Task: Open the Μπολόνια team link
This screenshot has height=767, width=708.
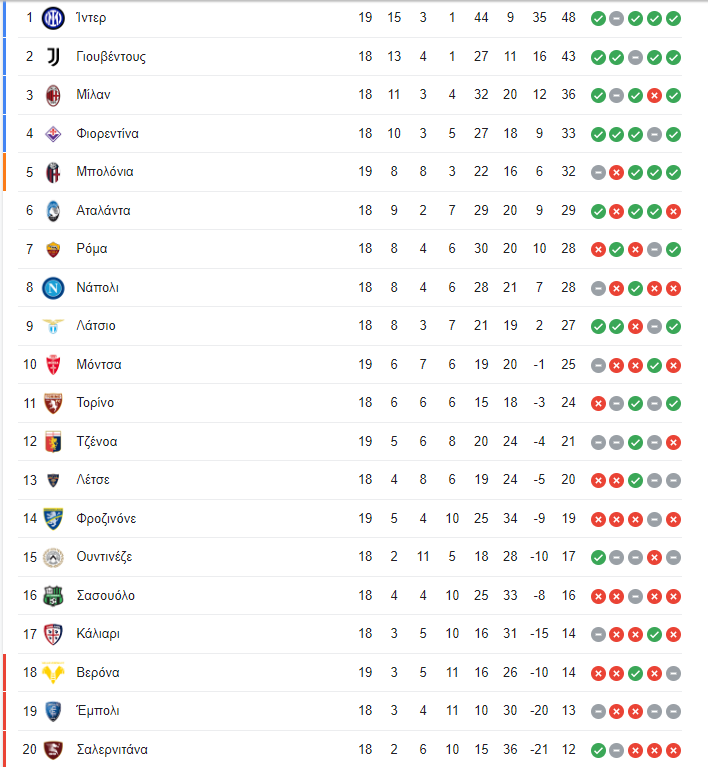Action: click(x=105, y=172)
